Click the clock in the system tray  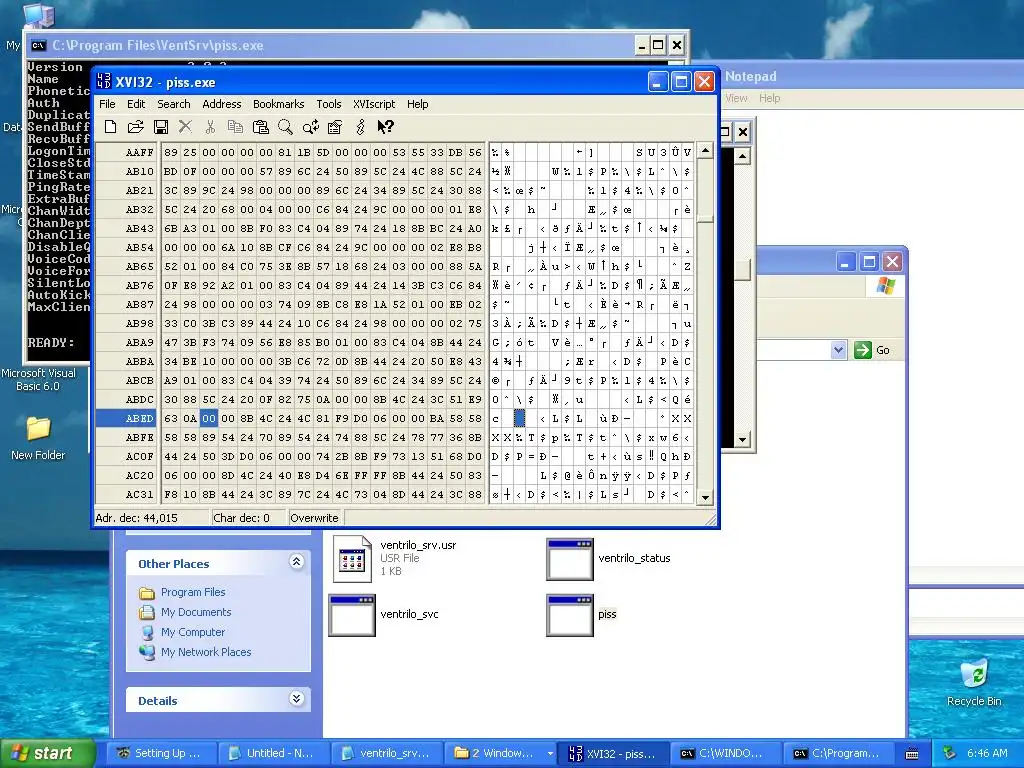click(x=987, y=753)
